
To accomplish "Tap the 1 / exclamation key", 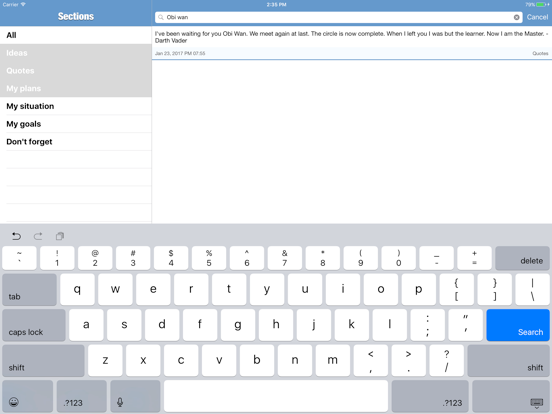I will pos(57,258).
